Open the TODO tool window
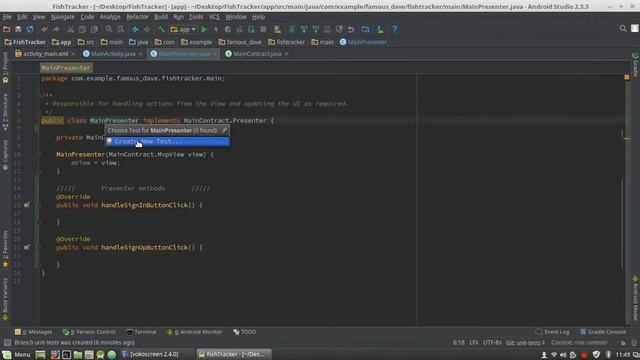The width and height of the screenshot is (640, 360). pyautogui.click(x=244, y=332)
